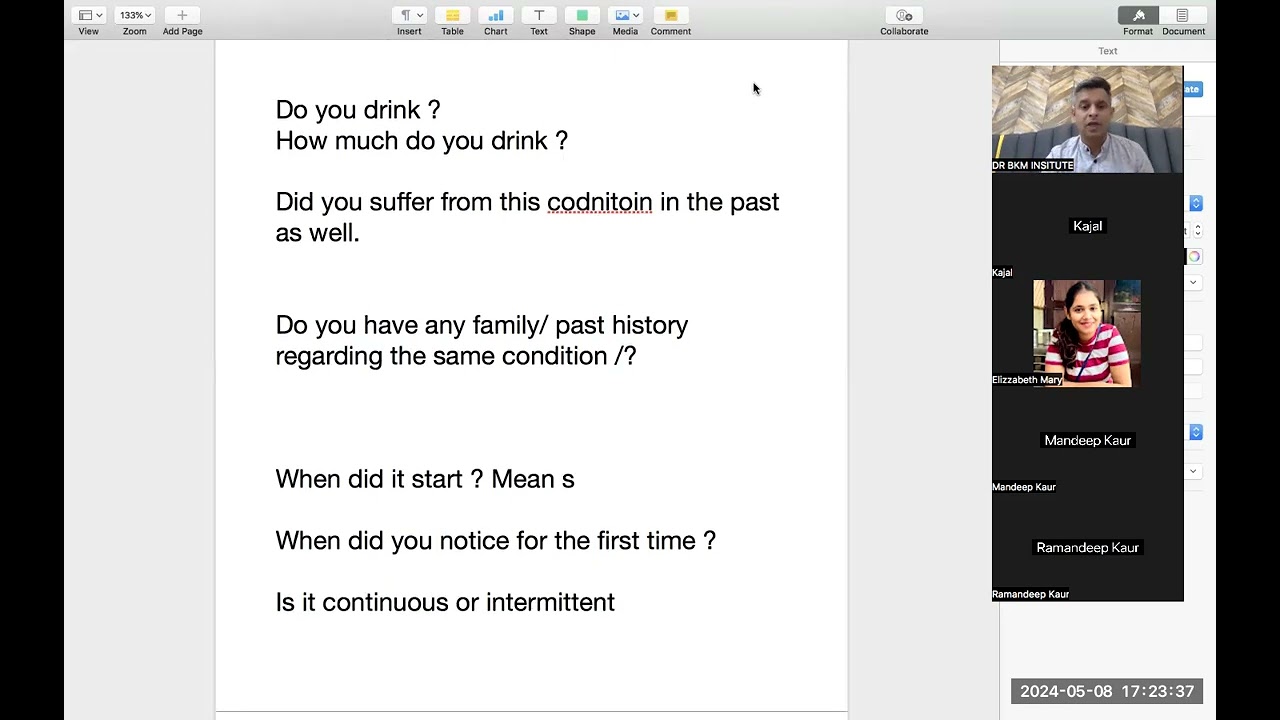Open the Format inspector brush icon
This screenshot has width=1280, height=720.
click(x=1138, y=15)
